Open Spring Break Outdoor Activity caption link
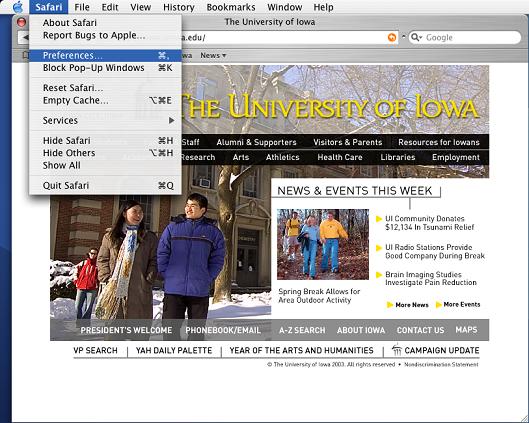The width and height of the screenshot is (529, 423). [x=319, y=296]
